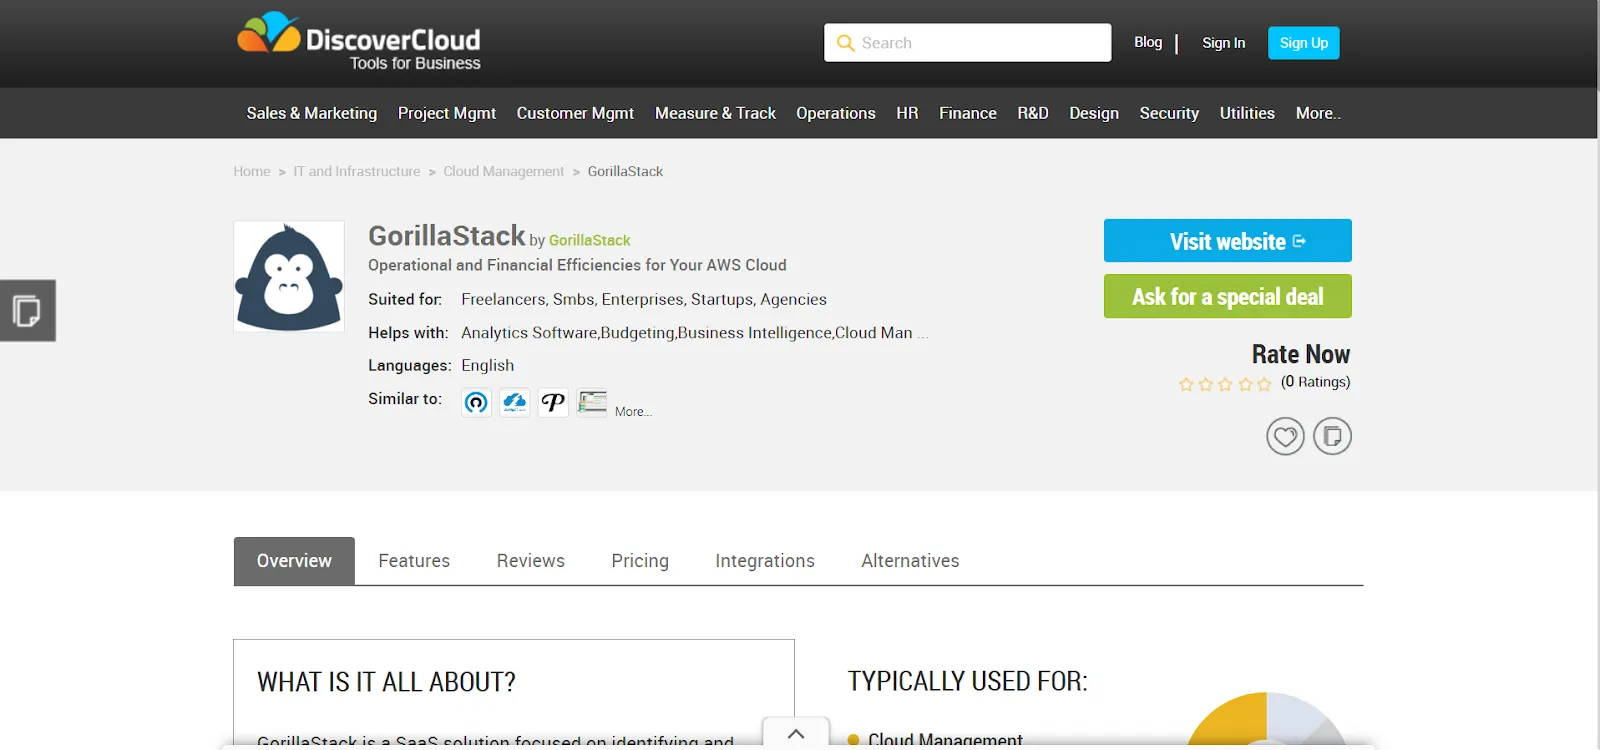Switch to the Reviews tab
The width and height of the screenshot is (1600, 750).
(x=531, y=561)
